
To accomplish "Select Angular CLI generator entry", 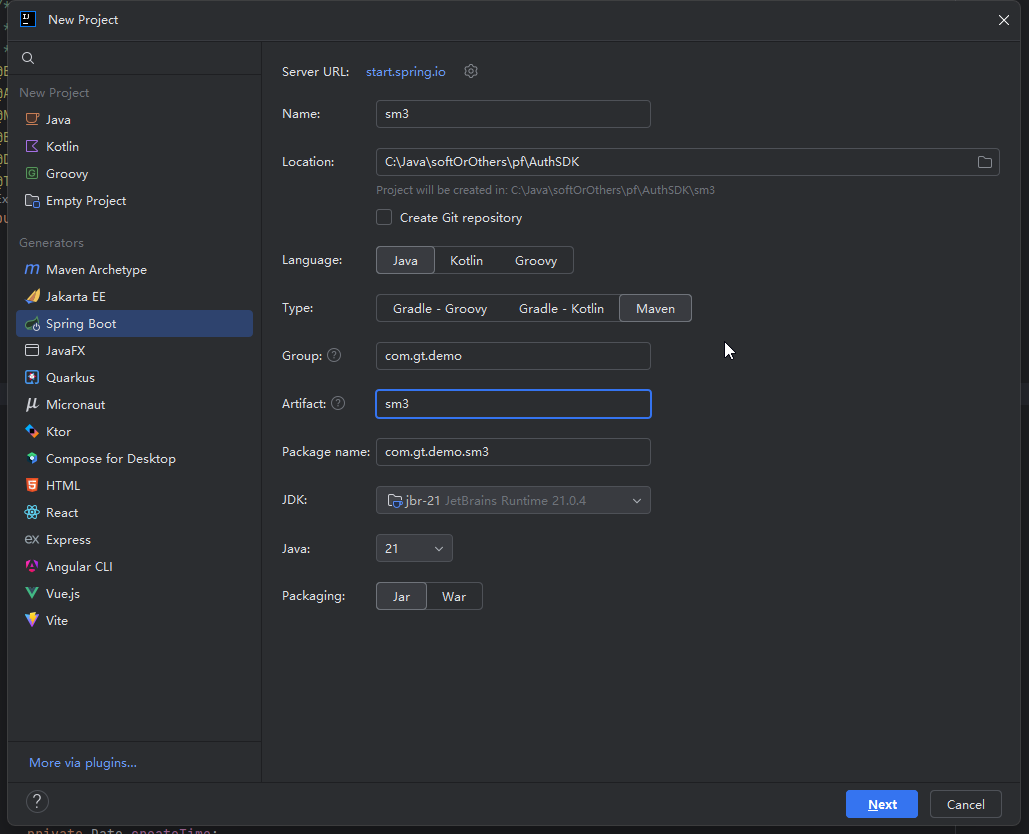I will pyautogui.click(x=134, y=566).
